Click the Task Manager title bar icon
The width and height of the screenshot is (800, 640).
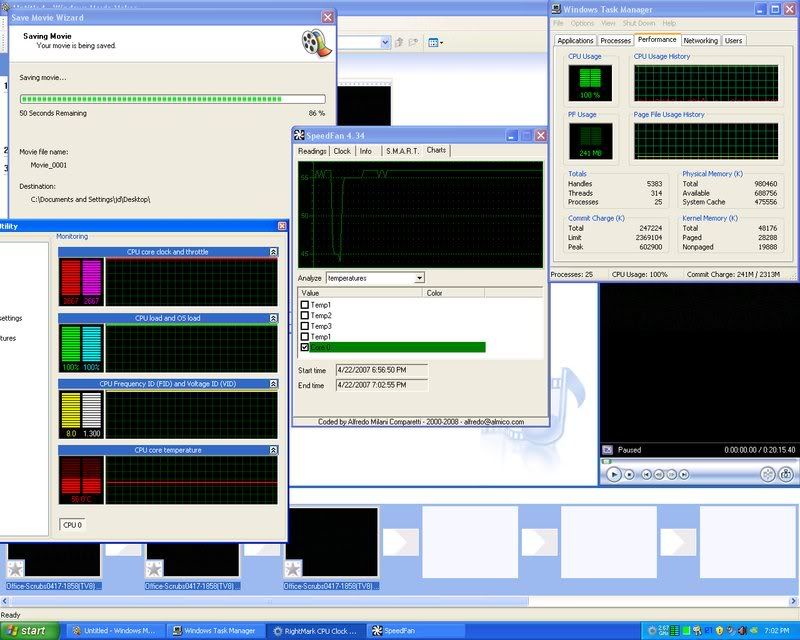556,9
